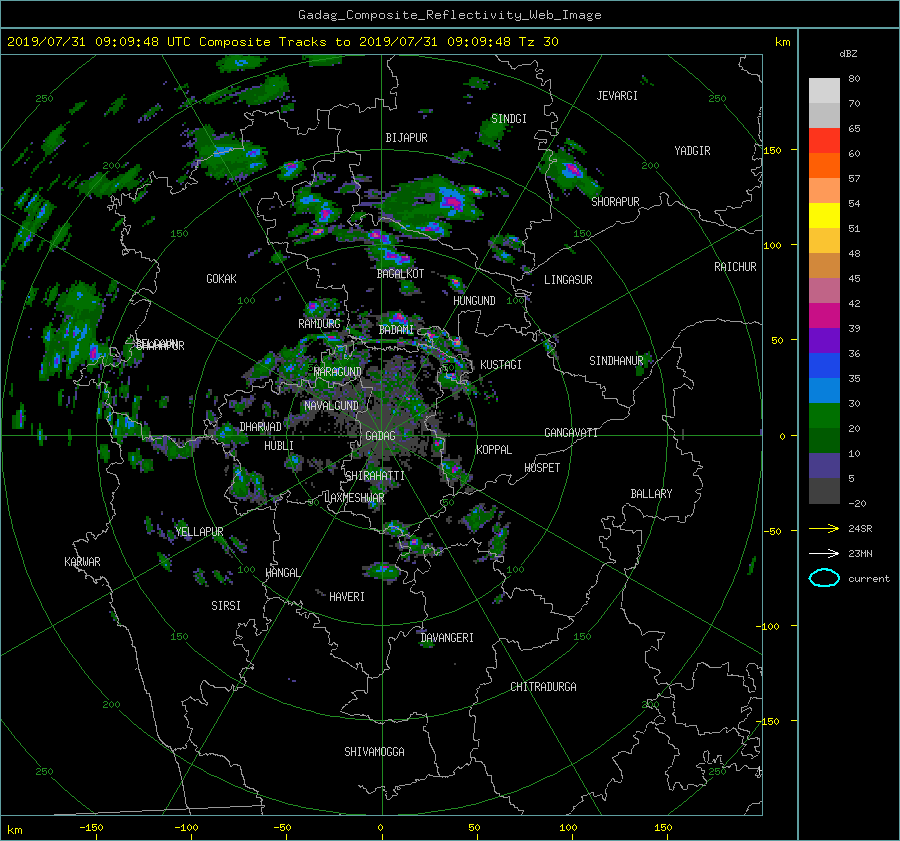This screenshot has height=841, width=900.
Task: Click the BADAMI city label
Action: pos(396,330)
